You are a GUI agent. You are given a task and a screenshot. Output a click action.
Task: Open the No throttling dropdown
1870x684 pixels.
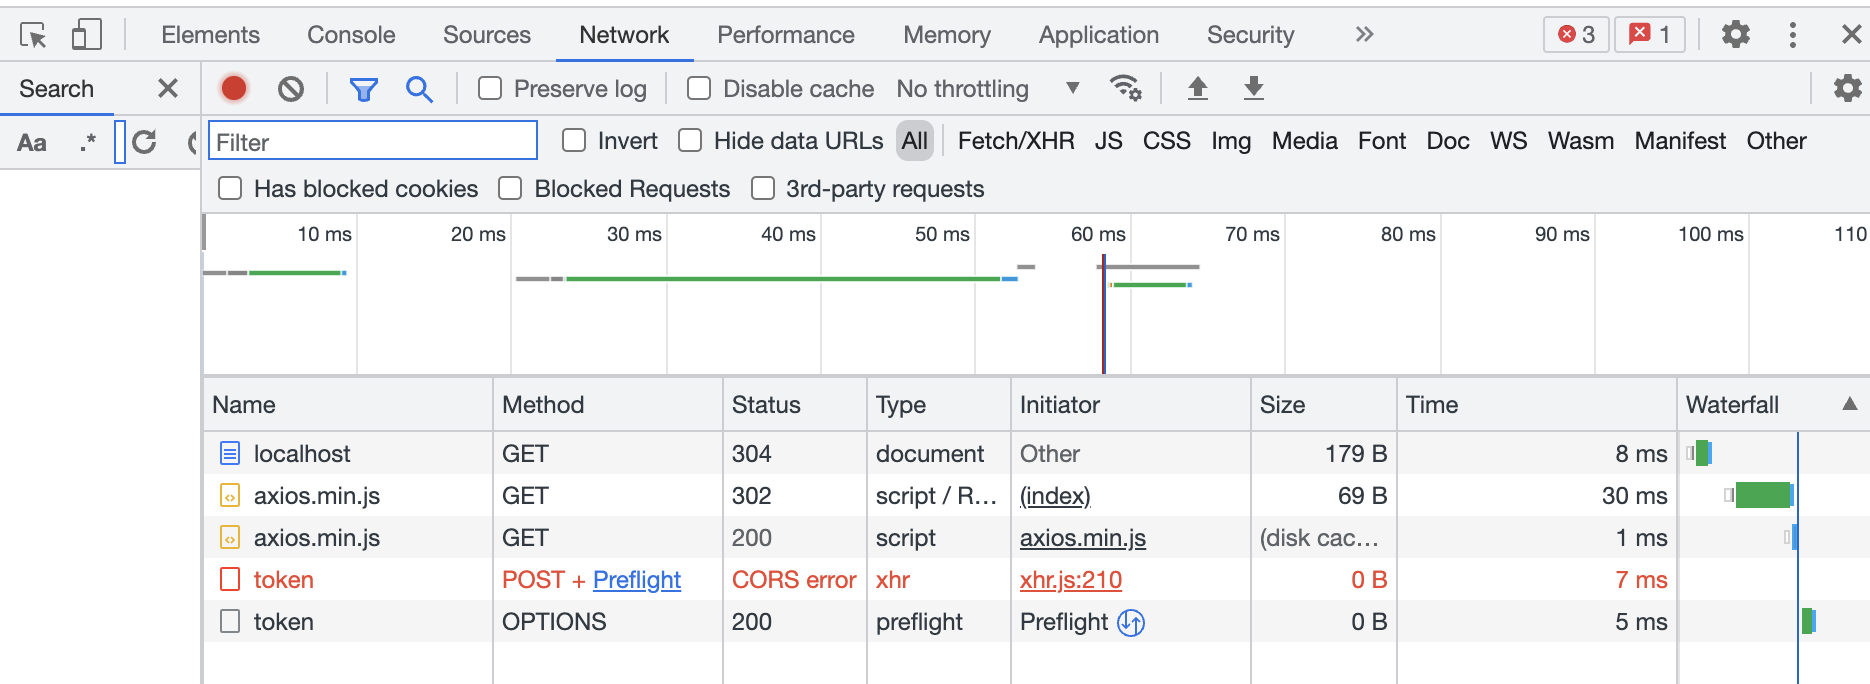click(x=987, y=89)
